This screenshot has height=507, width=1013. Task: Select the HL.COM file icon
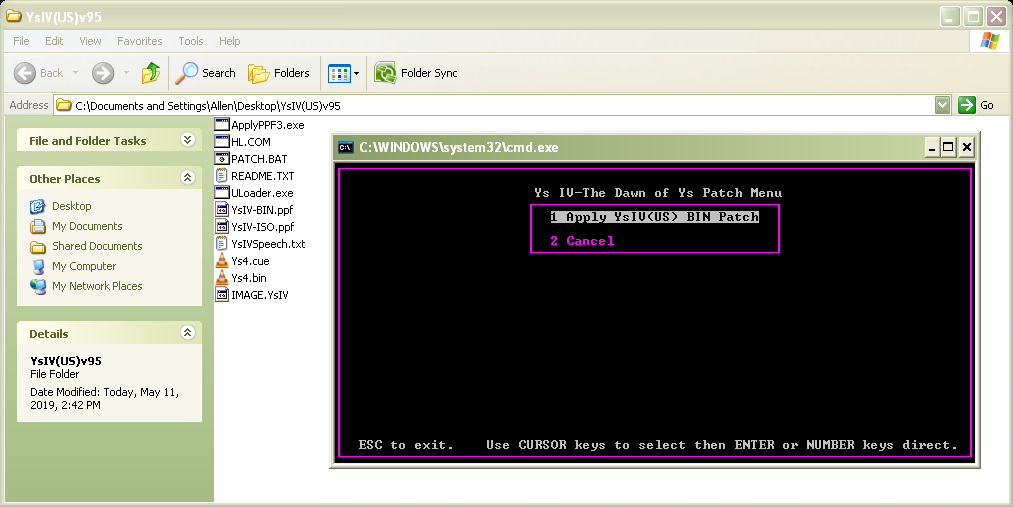(x=222, y=141)
